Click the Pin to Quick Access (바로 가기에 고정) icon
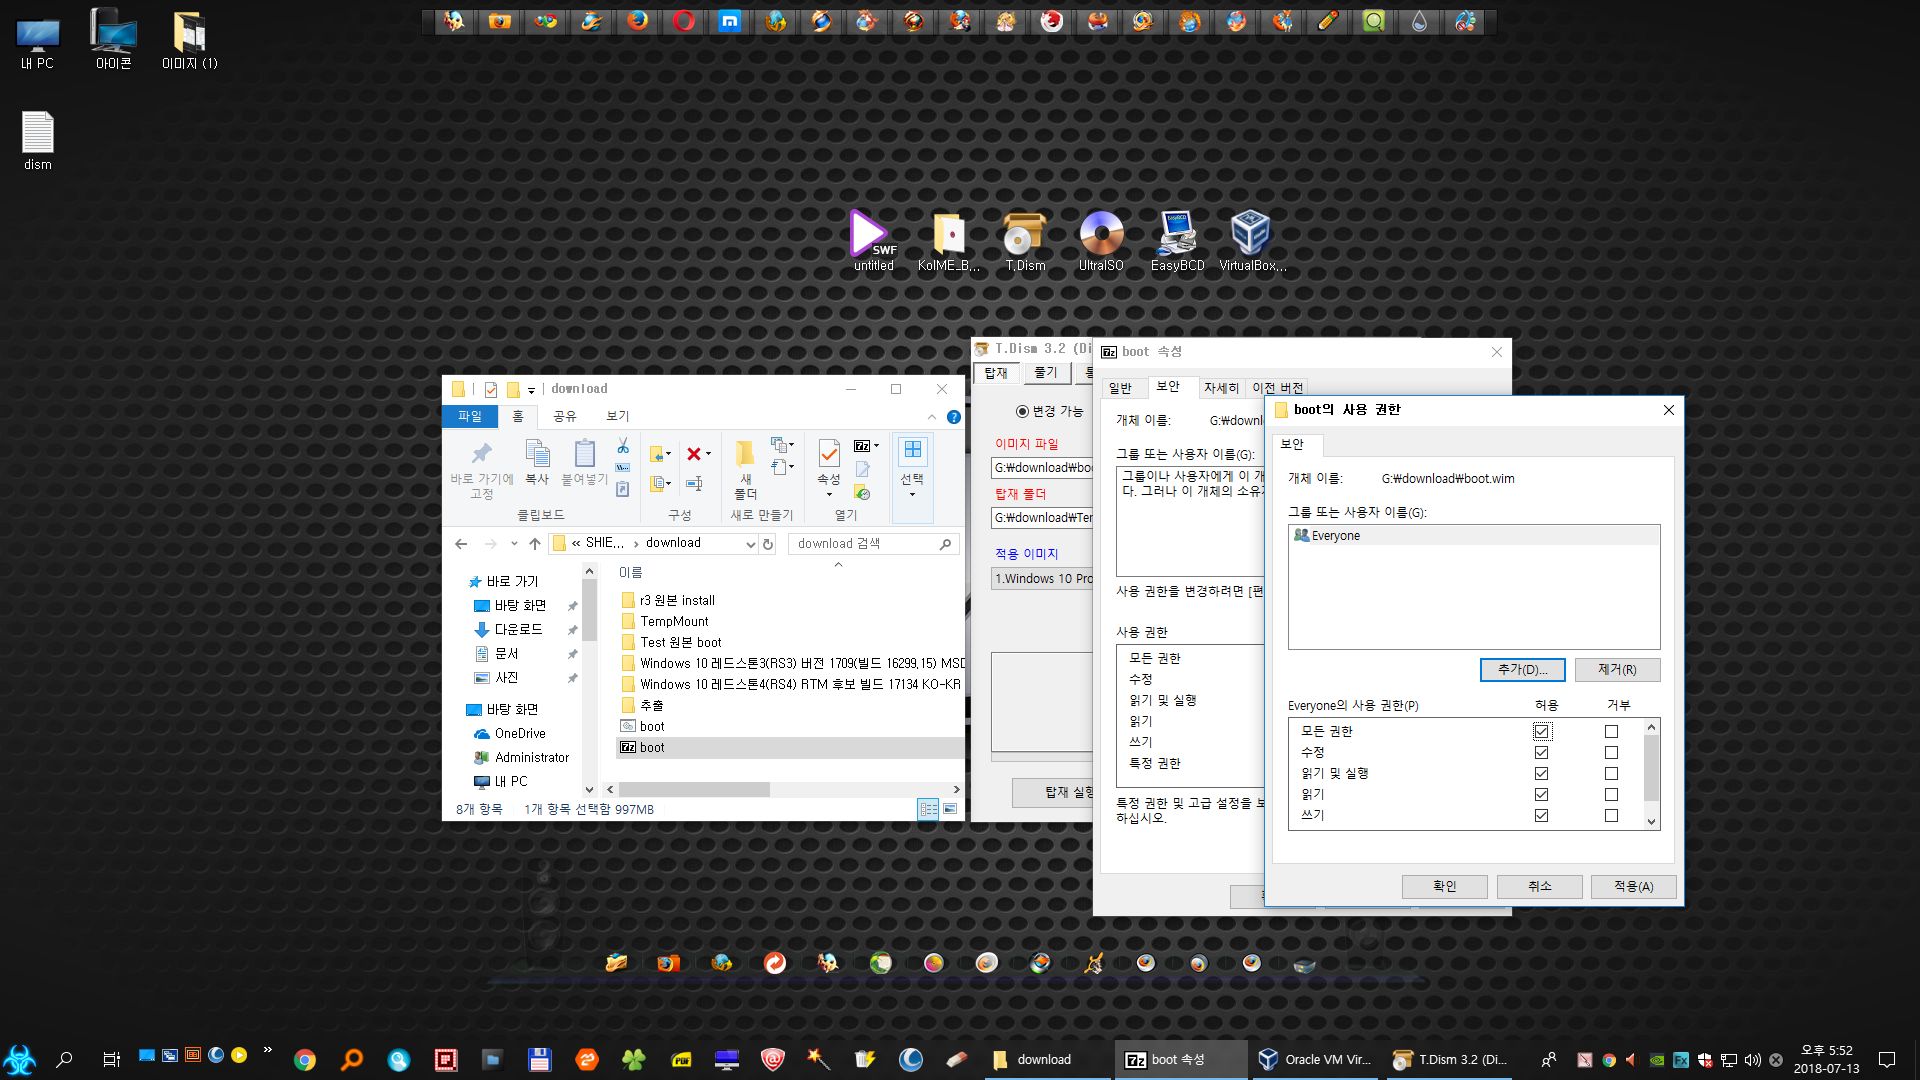 pyautogui.click(x=482, y=454)
